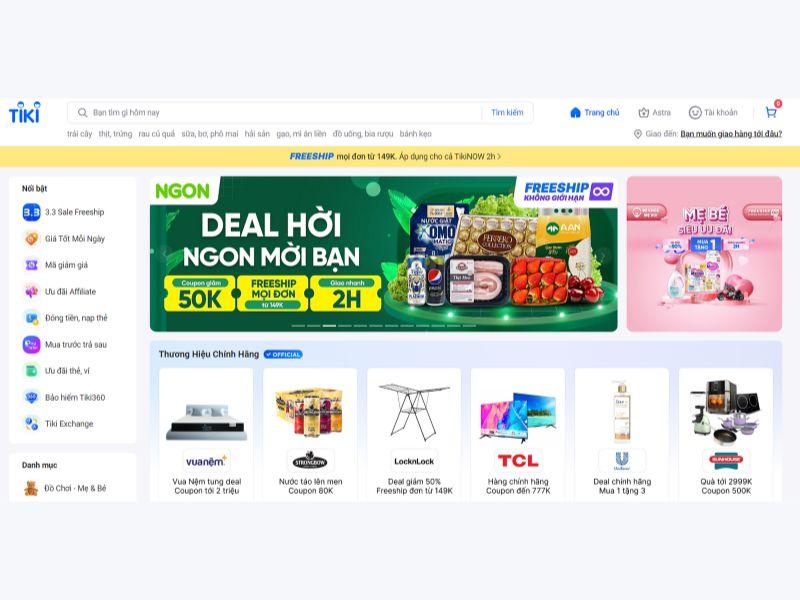The height and width of the screenshot is (600, 800).
Task: Select the third banner carousel indicator
Action: pos(329,326)
